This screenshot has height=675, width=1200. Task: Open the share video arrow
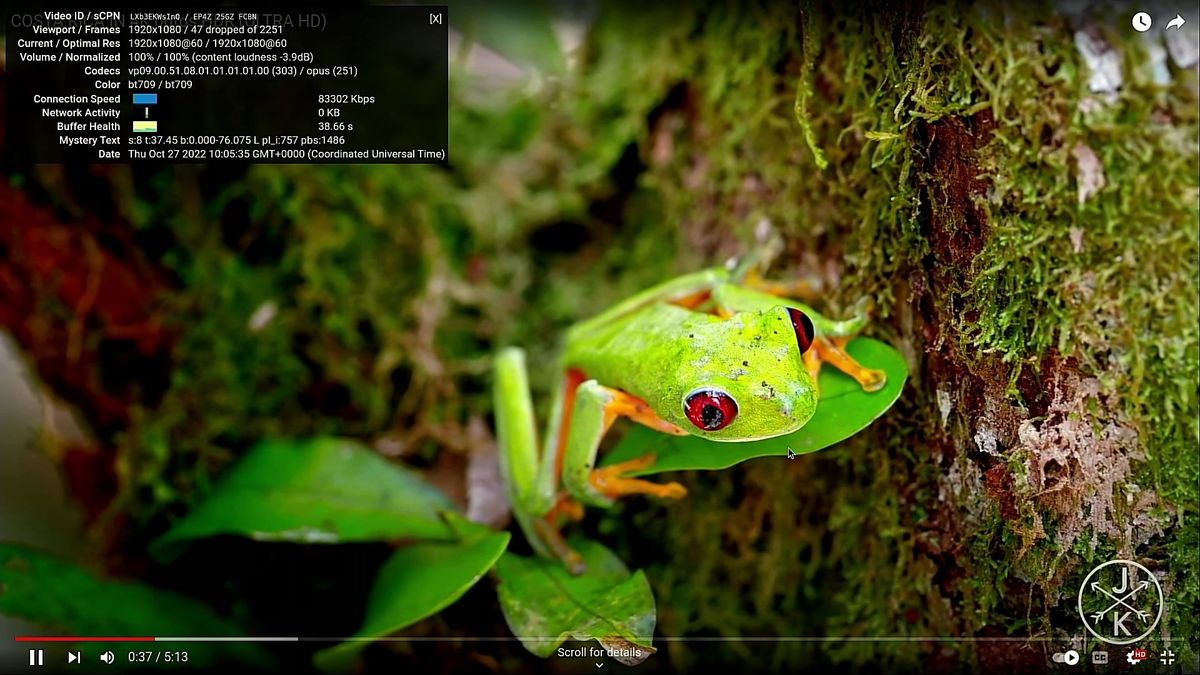pyautogui.click(x=1175, y=22)
